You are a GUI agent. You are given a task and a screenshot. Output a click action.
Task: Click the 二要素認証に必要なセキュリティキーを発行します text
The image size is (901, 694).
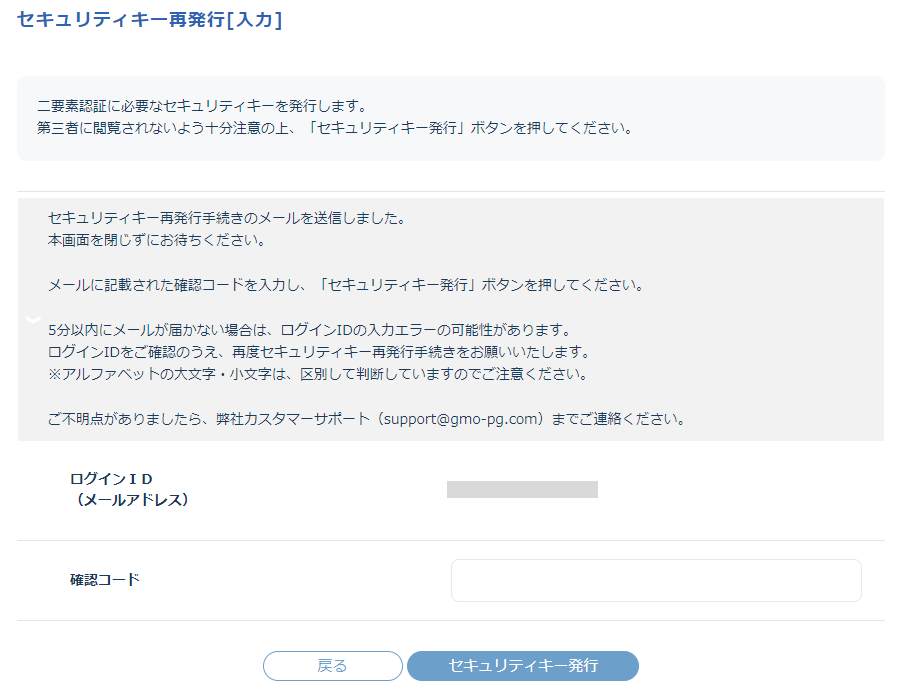202,106
